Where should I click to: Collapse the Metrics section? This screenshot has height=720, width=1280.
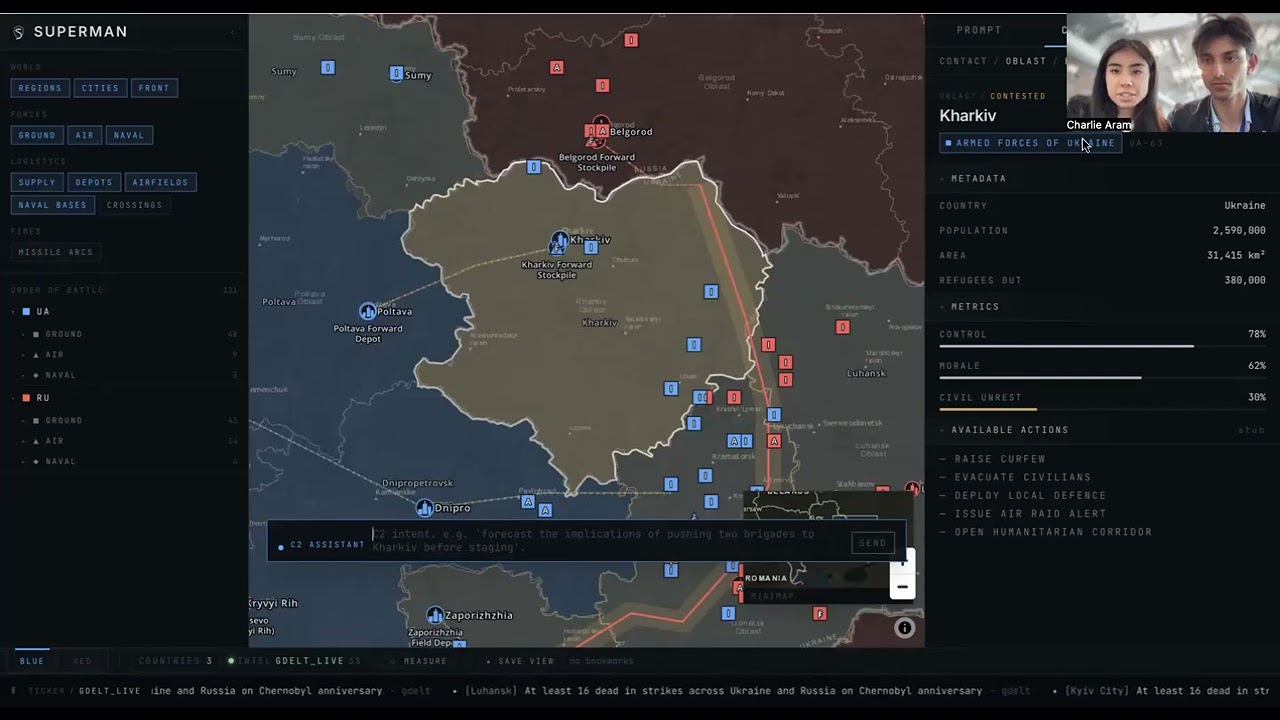click(x=943, y=307)
